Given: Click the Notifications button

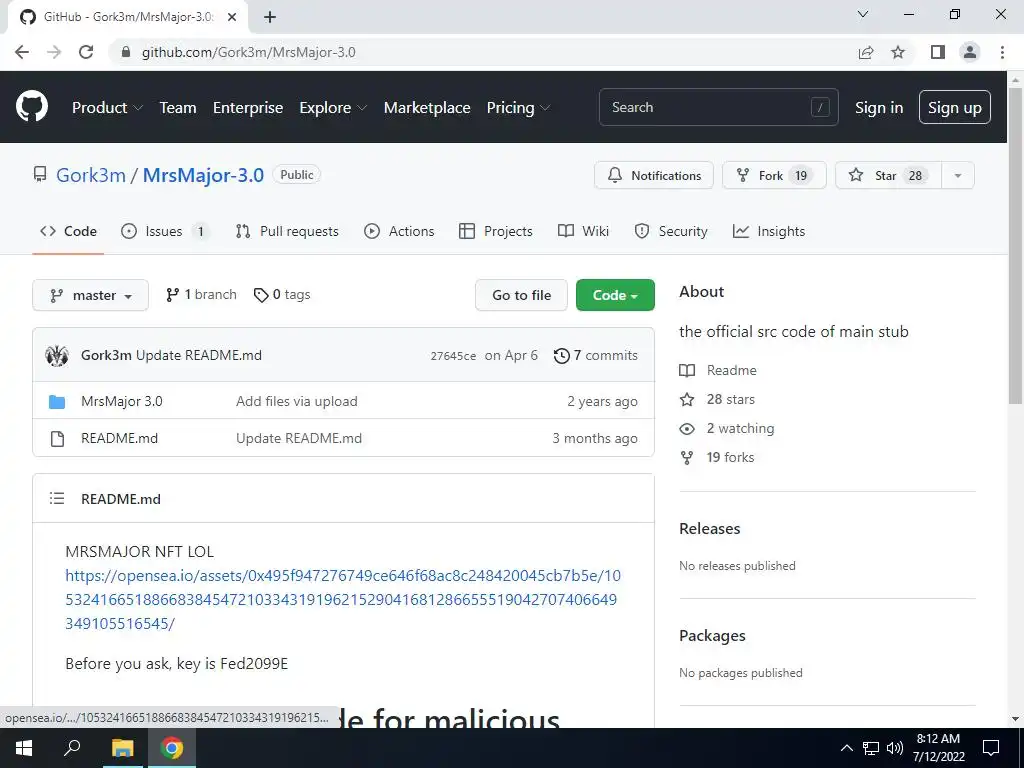Looking at the screenshot, I should (x=654, y=176).
